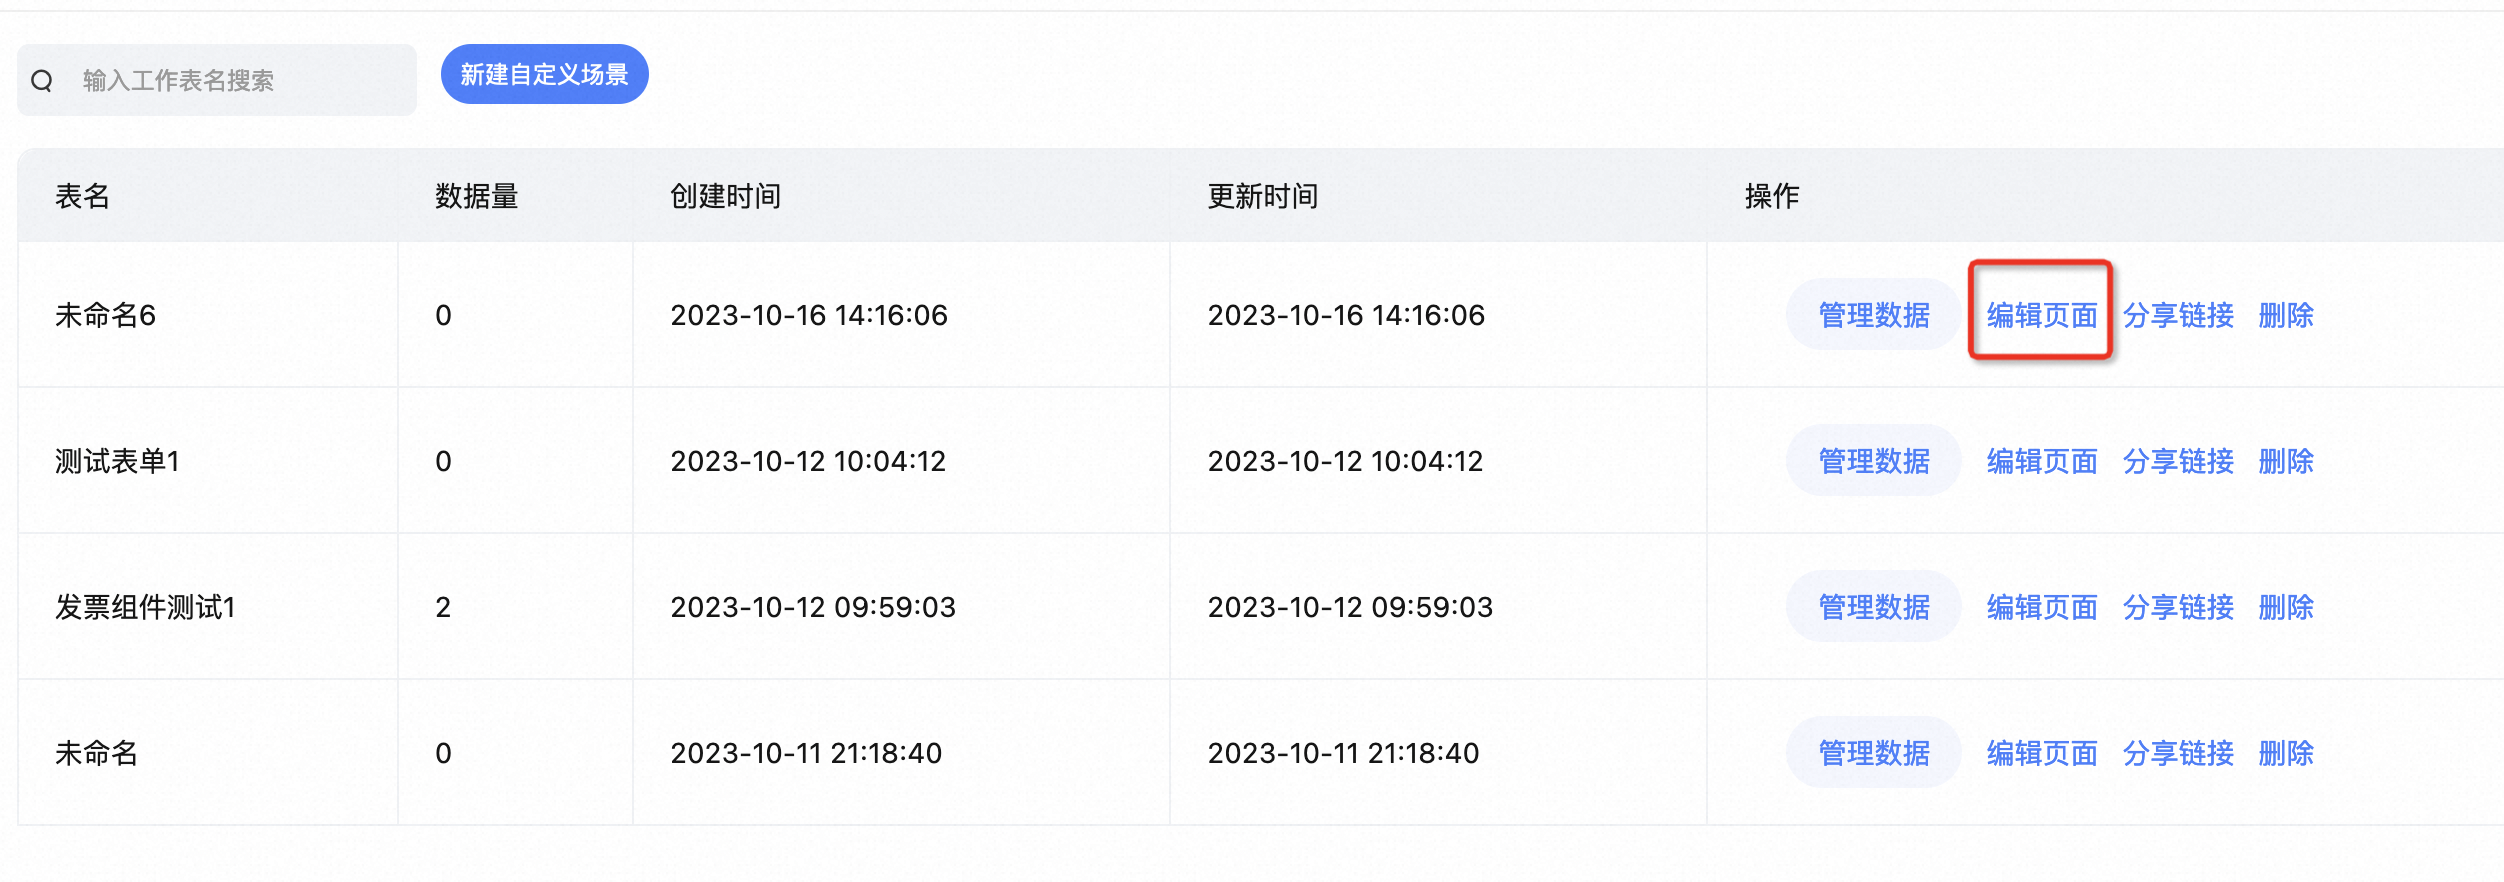Edit page of 测试表单1
This screenshot has height=882, width=2504.
pyautogui.click(x=2041, y=461)
